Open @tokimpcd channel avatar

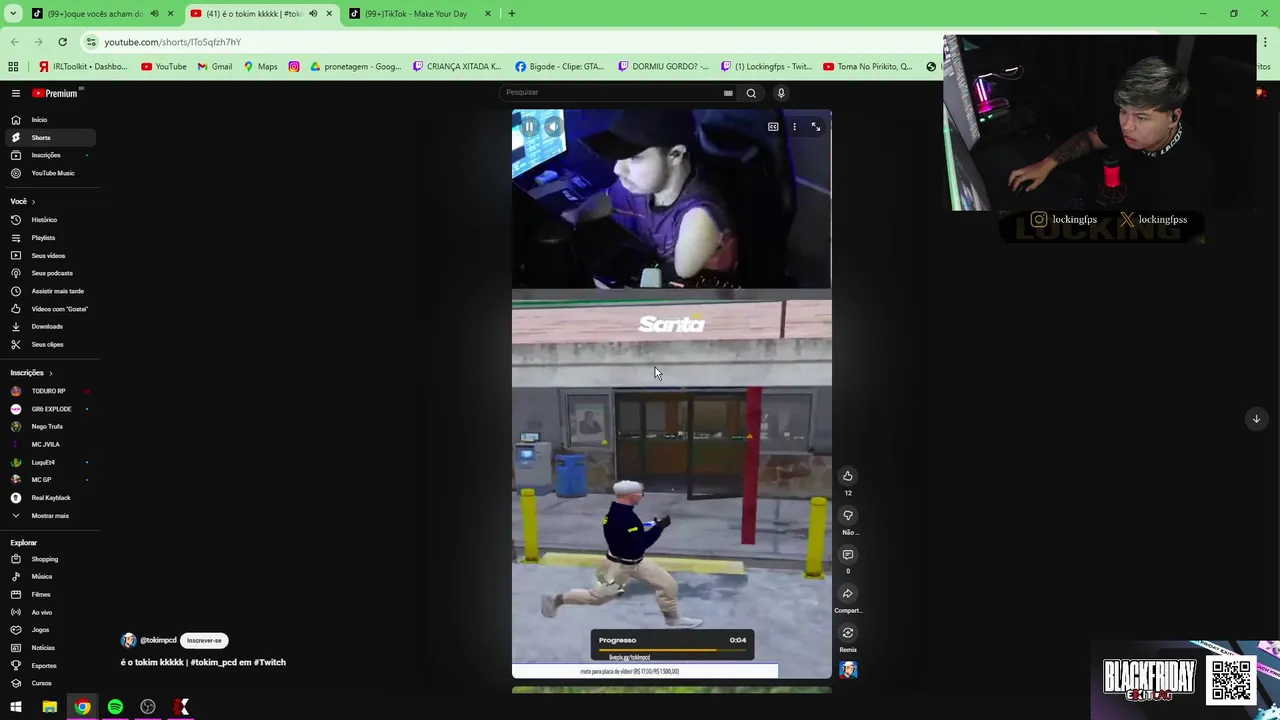click(x=128, y=641)
